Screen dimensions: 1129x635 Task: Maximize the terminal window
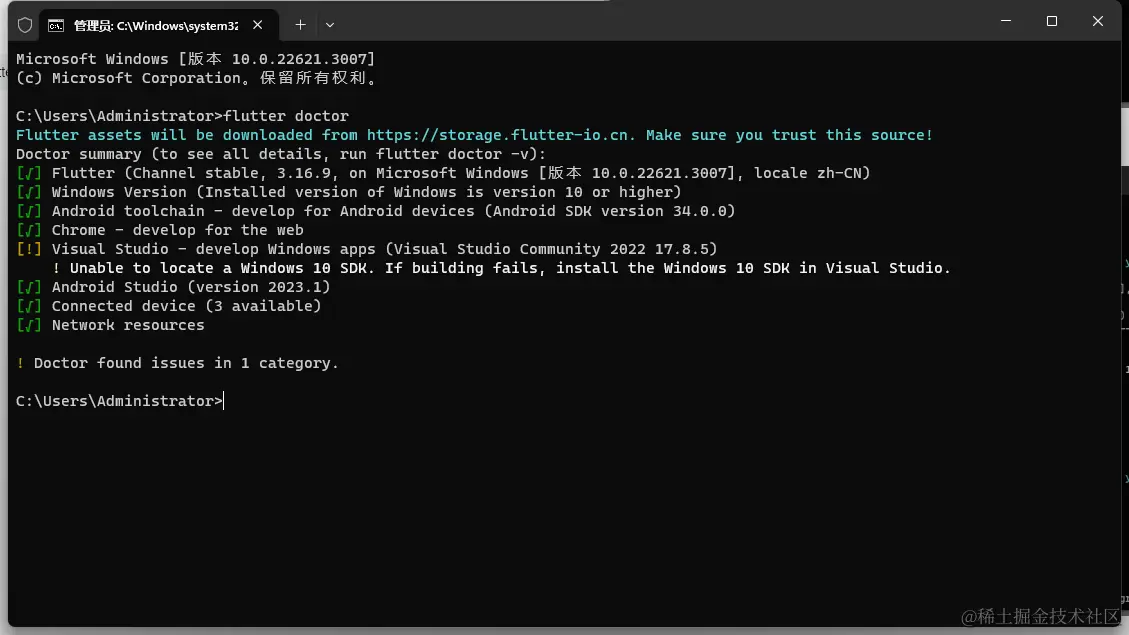tap(1052, 21)
